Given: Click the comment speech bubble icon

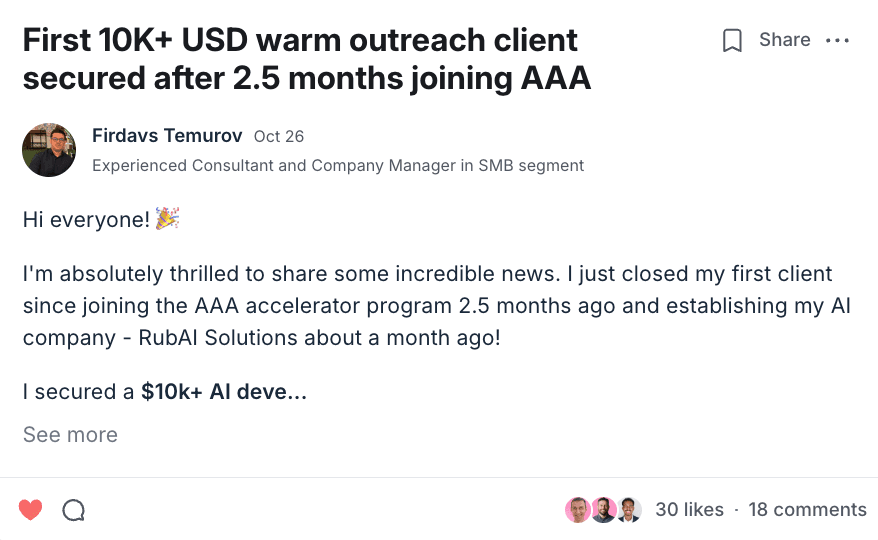Looking at the screenshot, I should [x=73, y=510].
